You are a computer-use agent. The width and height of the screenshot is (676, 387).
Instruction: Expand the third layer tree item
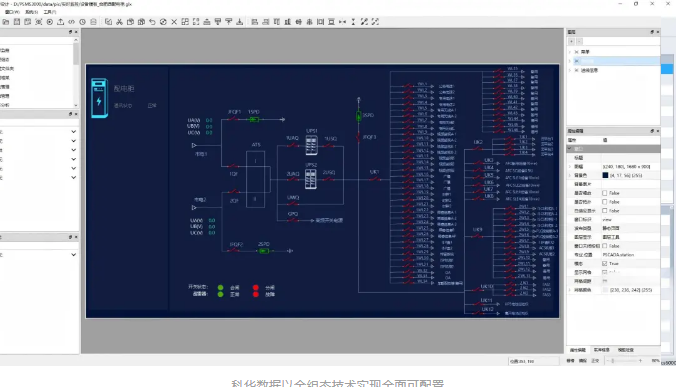(570, 70)
